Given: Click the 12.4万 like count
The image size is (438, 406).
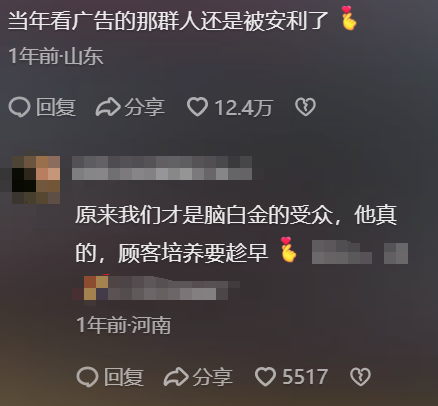Looking at the screenshot, I should click(243, 108).
